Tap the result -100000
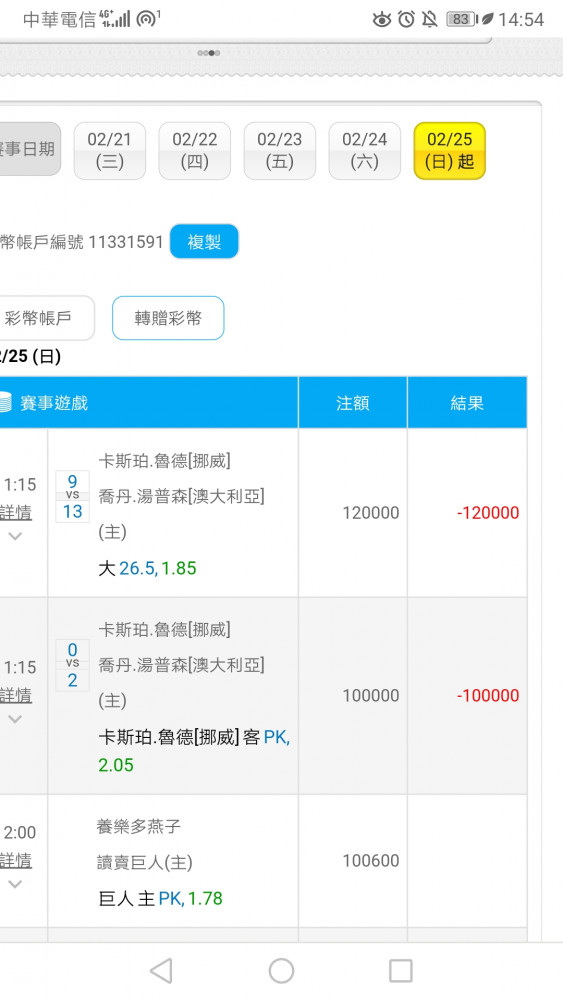This screenshot has height=1000, width=563. pos(488,695)
